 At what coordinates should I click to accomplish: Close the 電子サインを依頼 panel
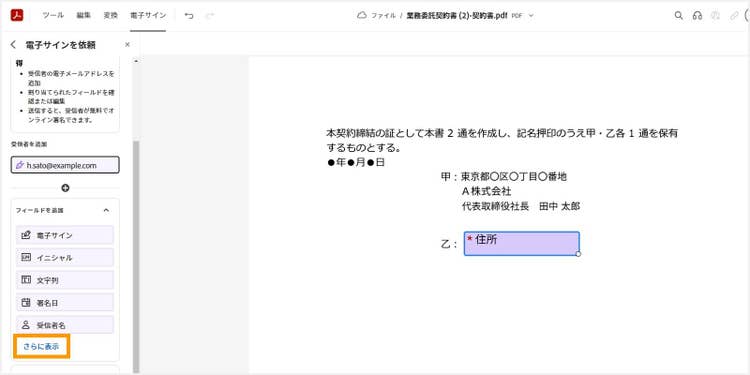click(x=127, y=44)
